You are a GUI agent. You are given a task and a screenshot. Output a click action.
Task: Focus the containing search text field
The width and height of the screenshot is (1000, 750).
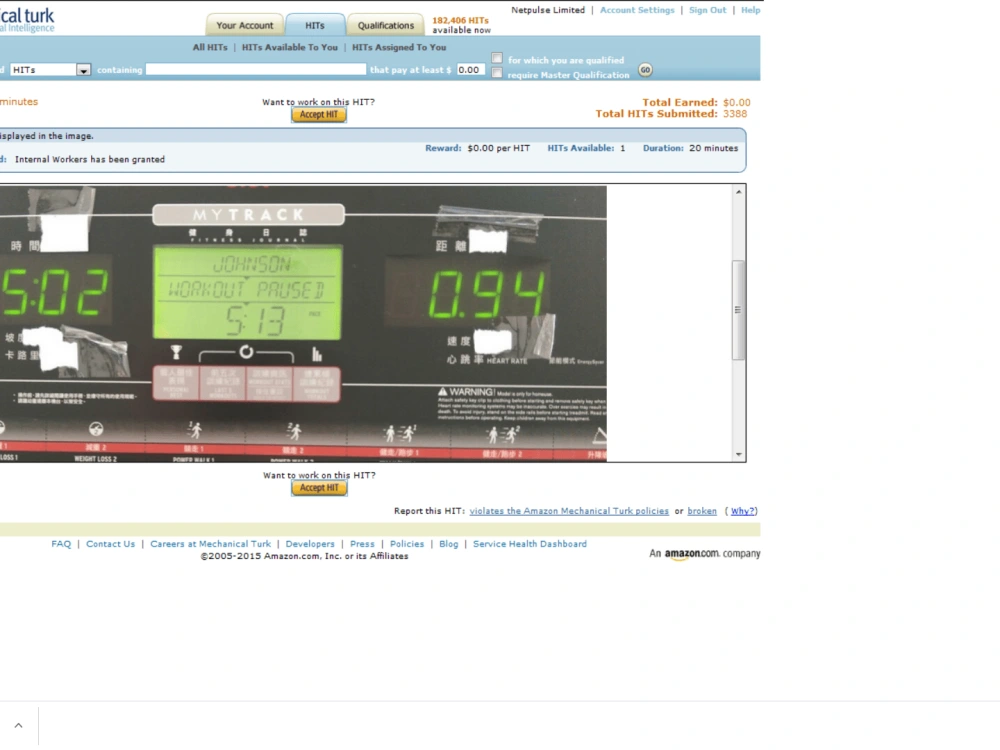256,70
